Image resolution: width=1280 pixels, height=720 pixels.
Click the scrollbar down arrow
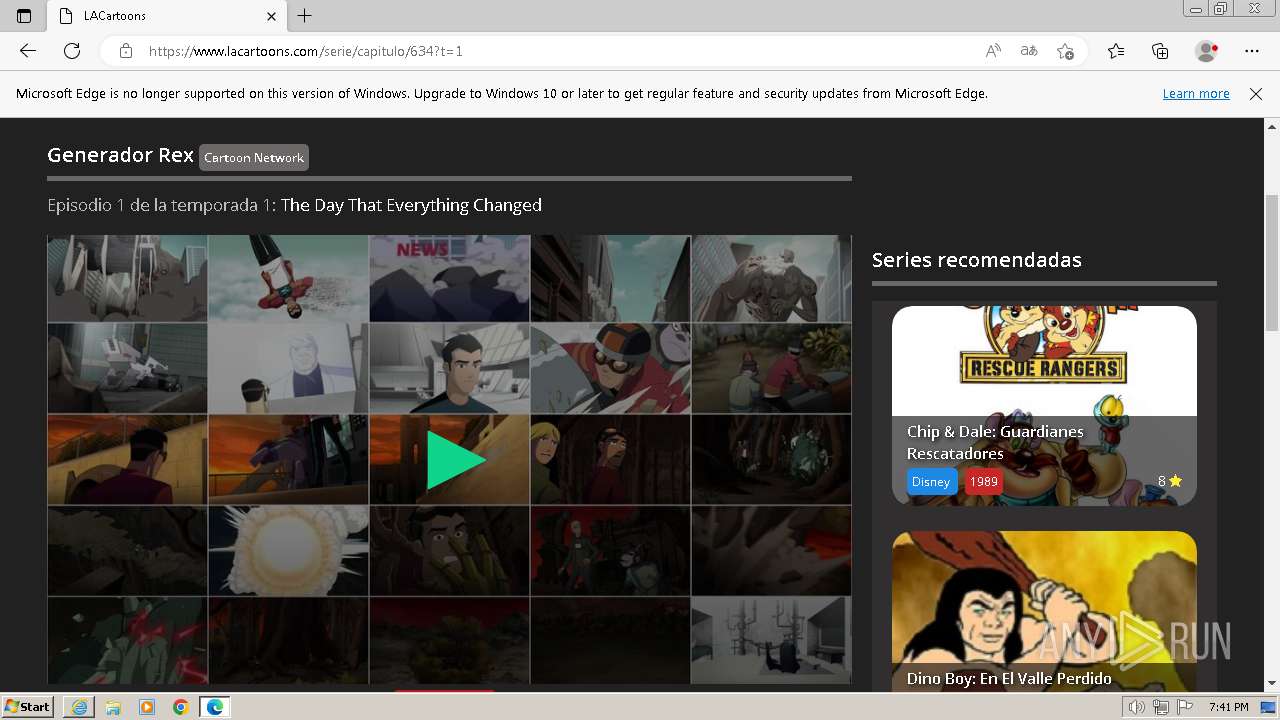point(1272,683)
